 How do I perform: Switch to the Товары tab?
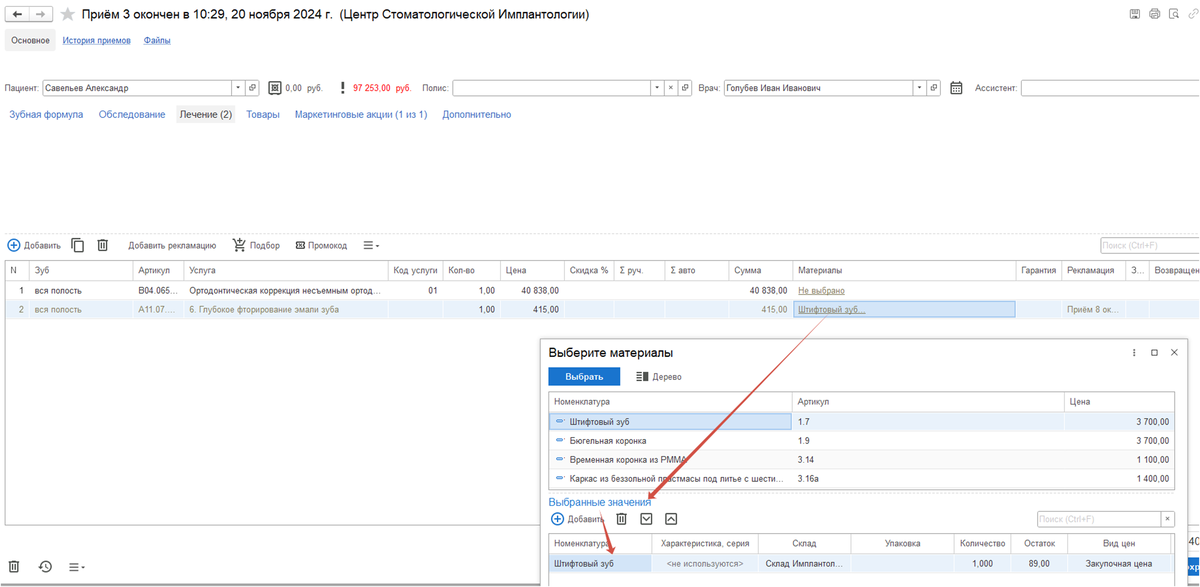tap(263, 115)
